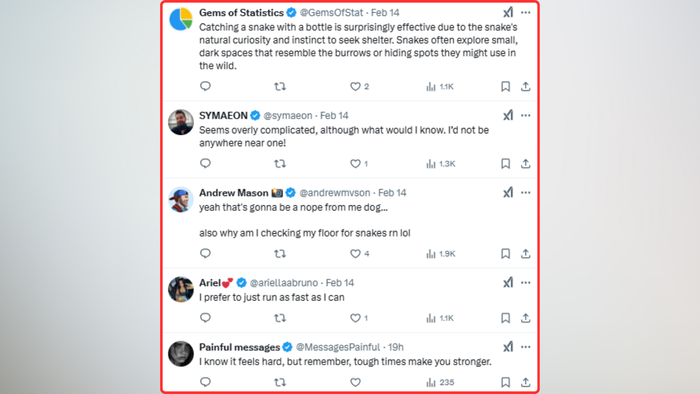Image resolution: width=700 pixels, height=394 pixels.
Task: Open the @andrewmvson profile handle
Action: tap(335, 193)
